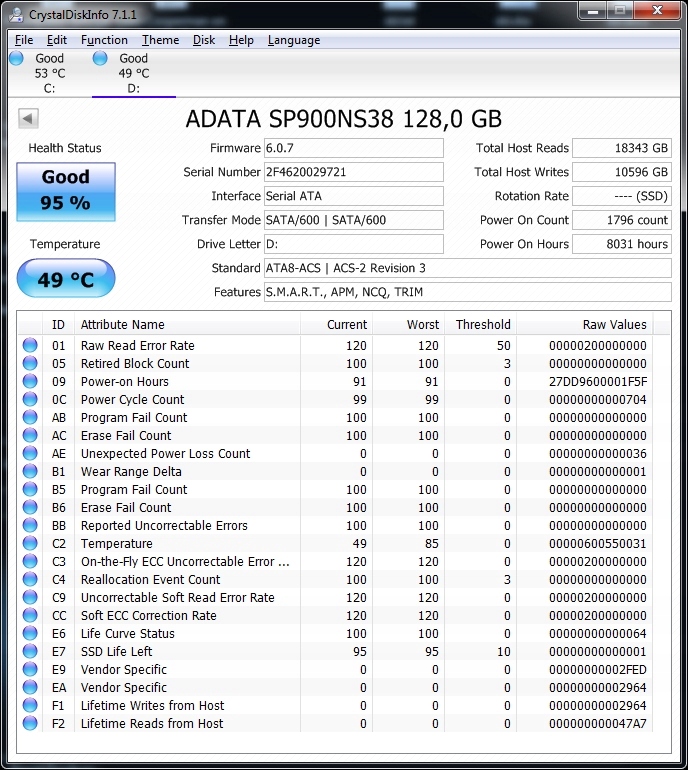
Task: Click status orb of B6 Erase Fail Count
Action: (x=30, y=507)
